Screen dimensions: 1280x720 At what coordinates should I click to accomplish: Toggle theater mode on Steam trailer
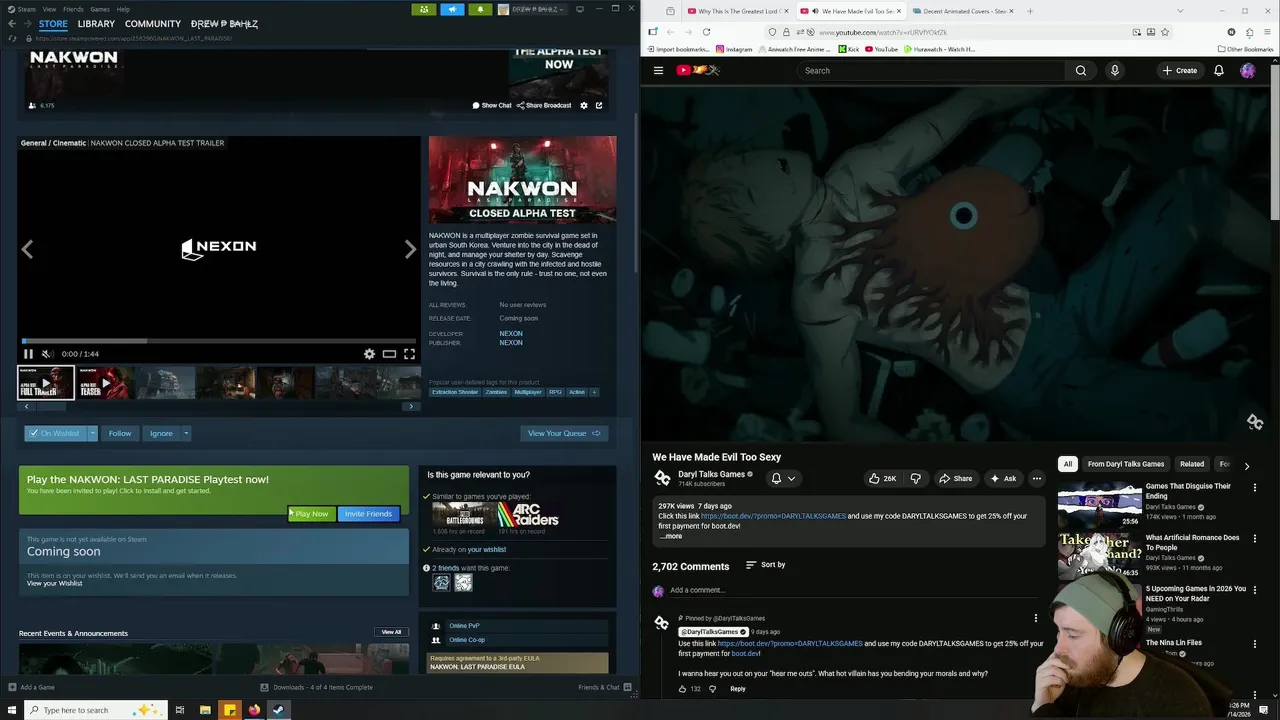(x=389, y=354)
